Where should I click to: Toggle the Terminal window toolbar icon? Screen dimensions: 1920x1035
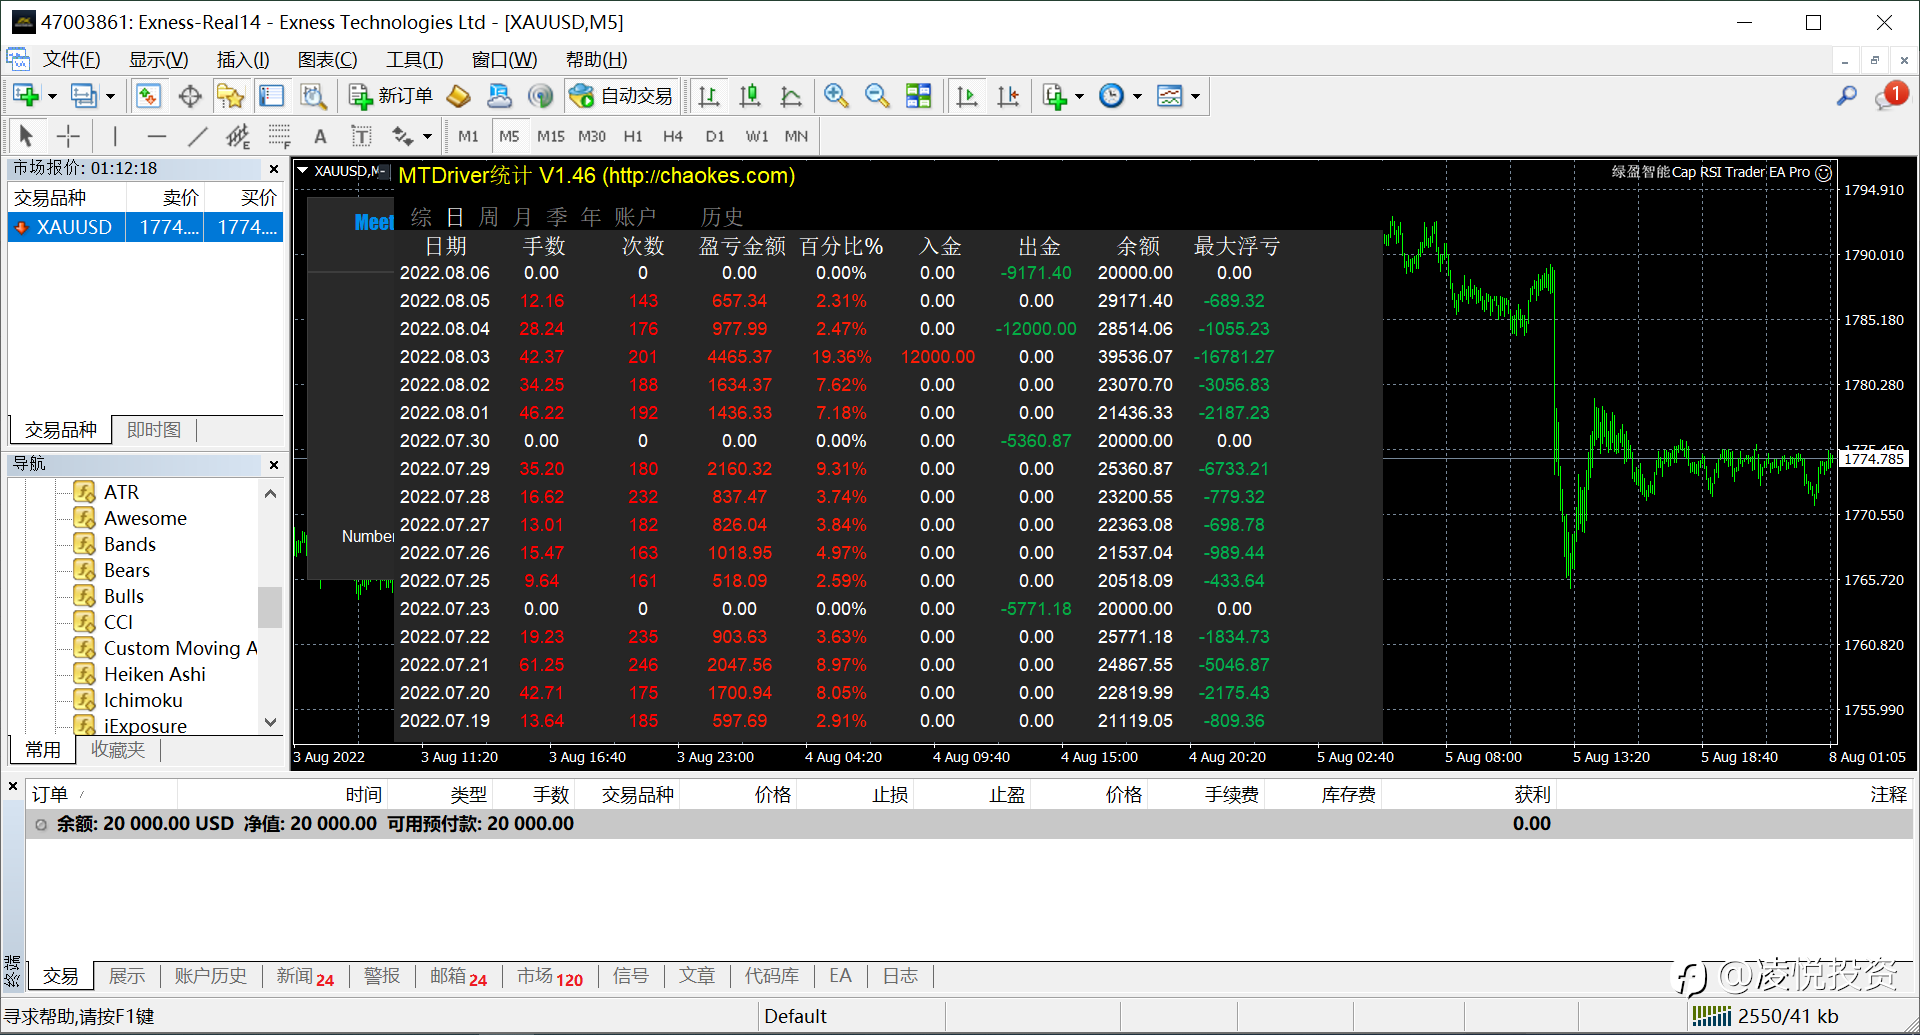[272, 96]
